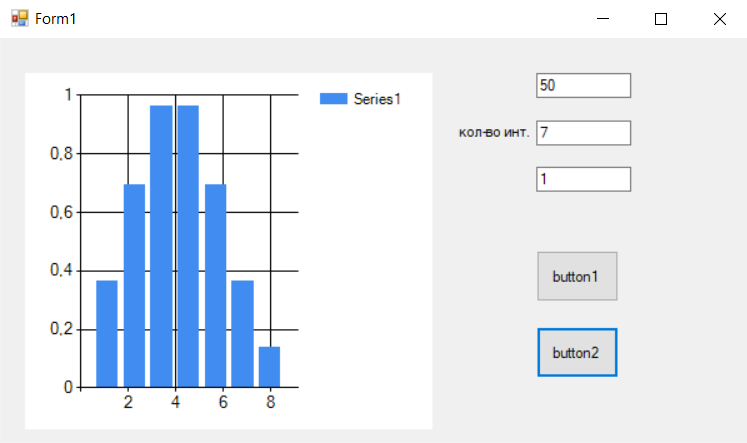Click the sixth bar near x-value 7
Viewport: 747px width, 443px height.
click(x=242, y=333)
